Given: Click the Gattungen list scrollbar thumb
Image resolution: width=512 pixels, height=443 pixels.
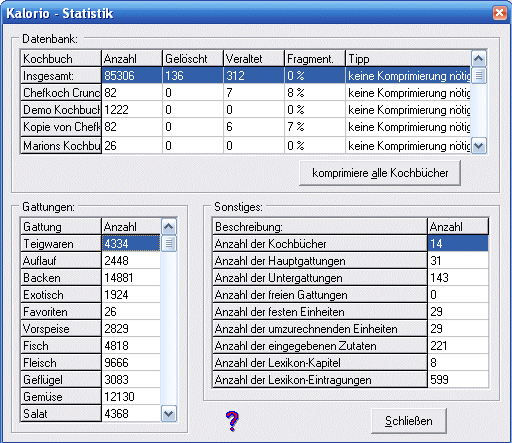Looking at the screenshot, I should (169, 243).
